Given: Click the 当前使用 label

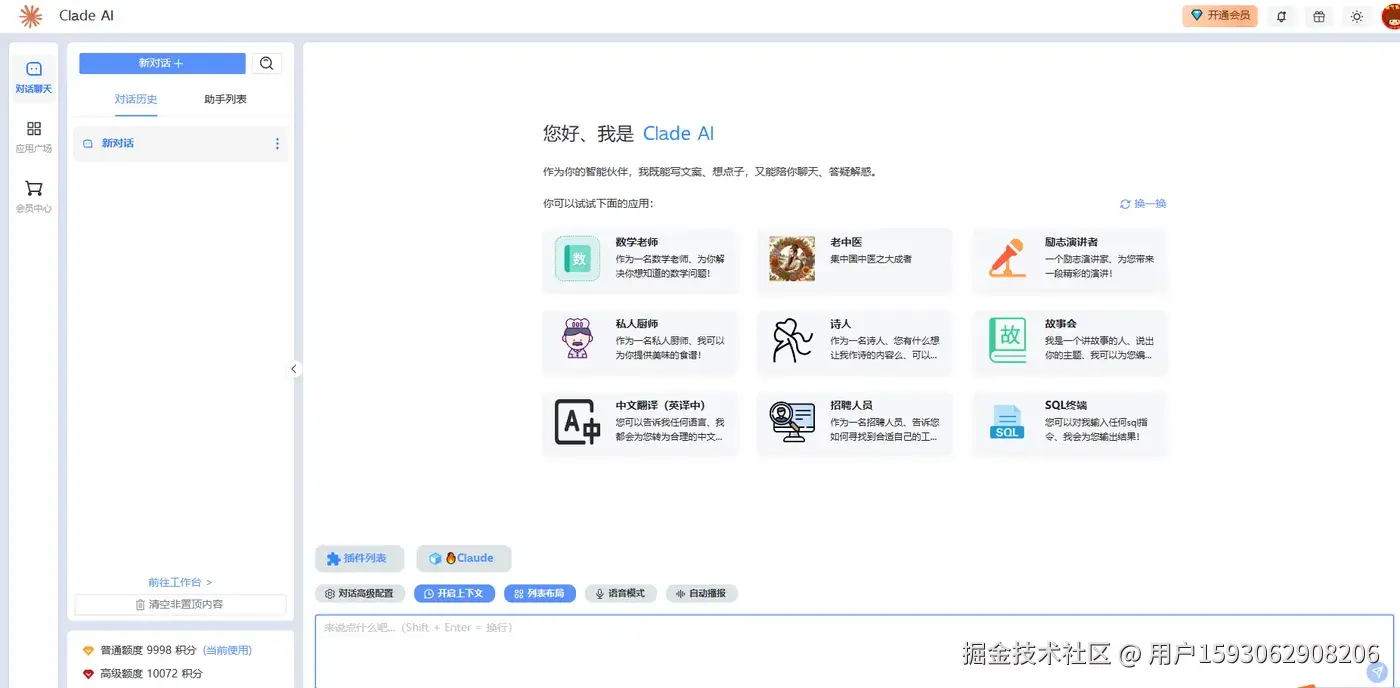Looking at the screenshot, I should [228, 650].
